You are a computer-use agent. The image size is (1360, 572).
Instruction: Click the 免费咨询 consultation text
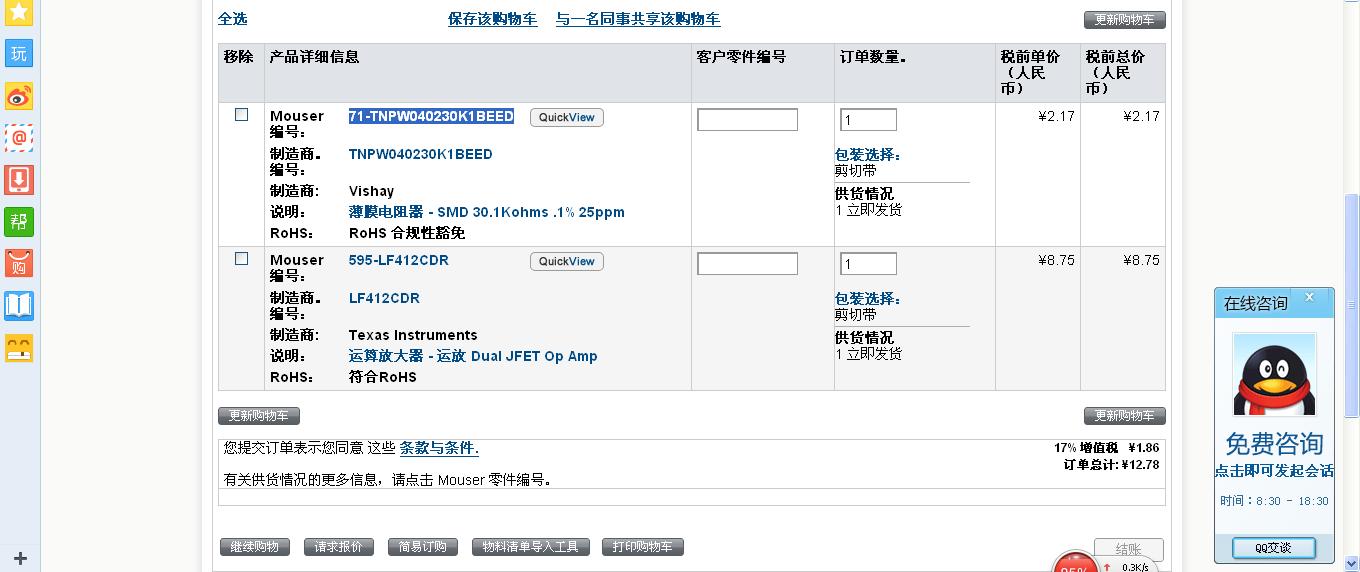1274,443
